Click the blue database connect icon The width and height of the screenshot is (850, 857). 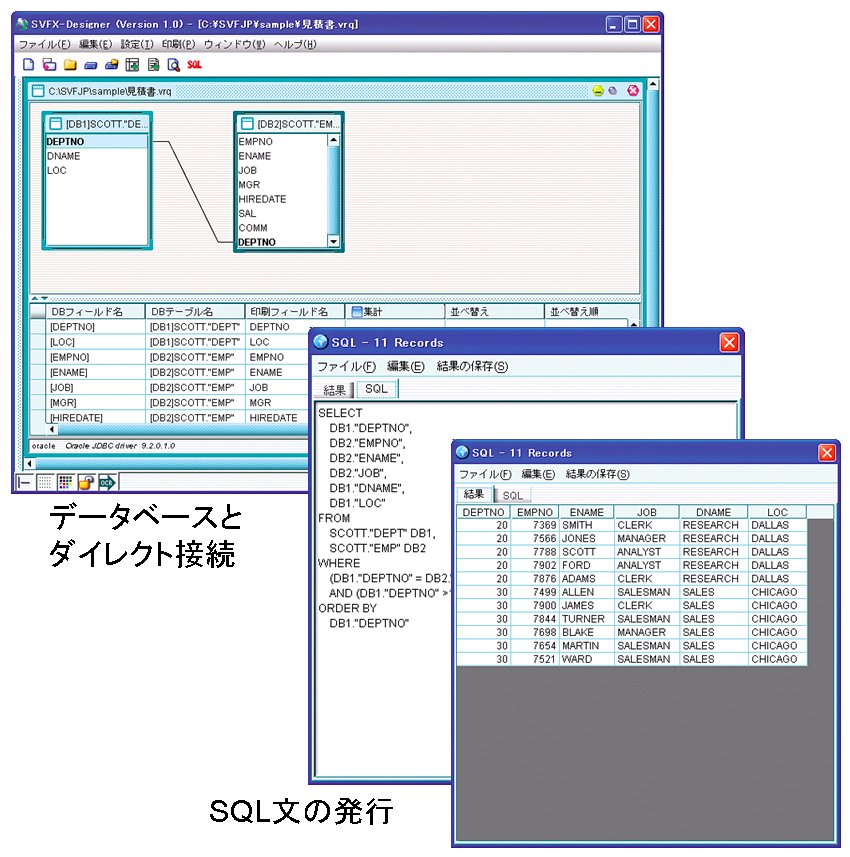click(x=91, y=65)
